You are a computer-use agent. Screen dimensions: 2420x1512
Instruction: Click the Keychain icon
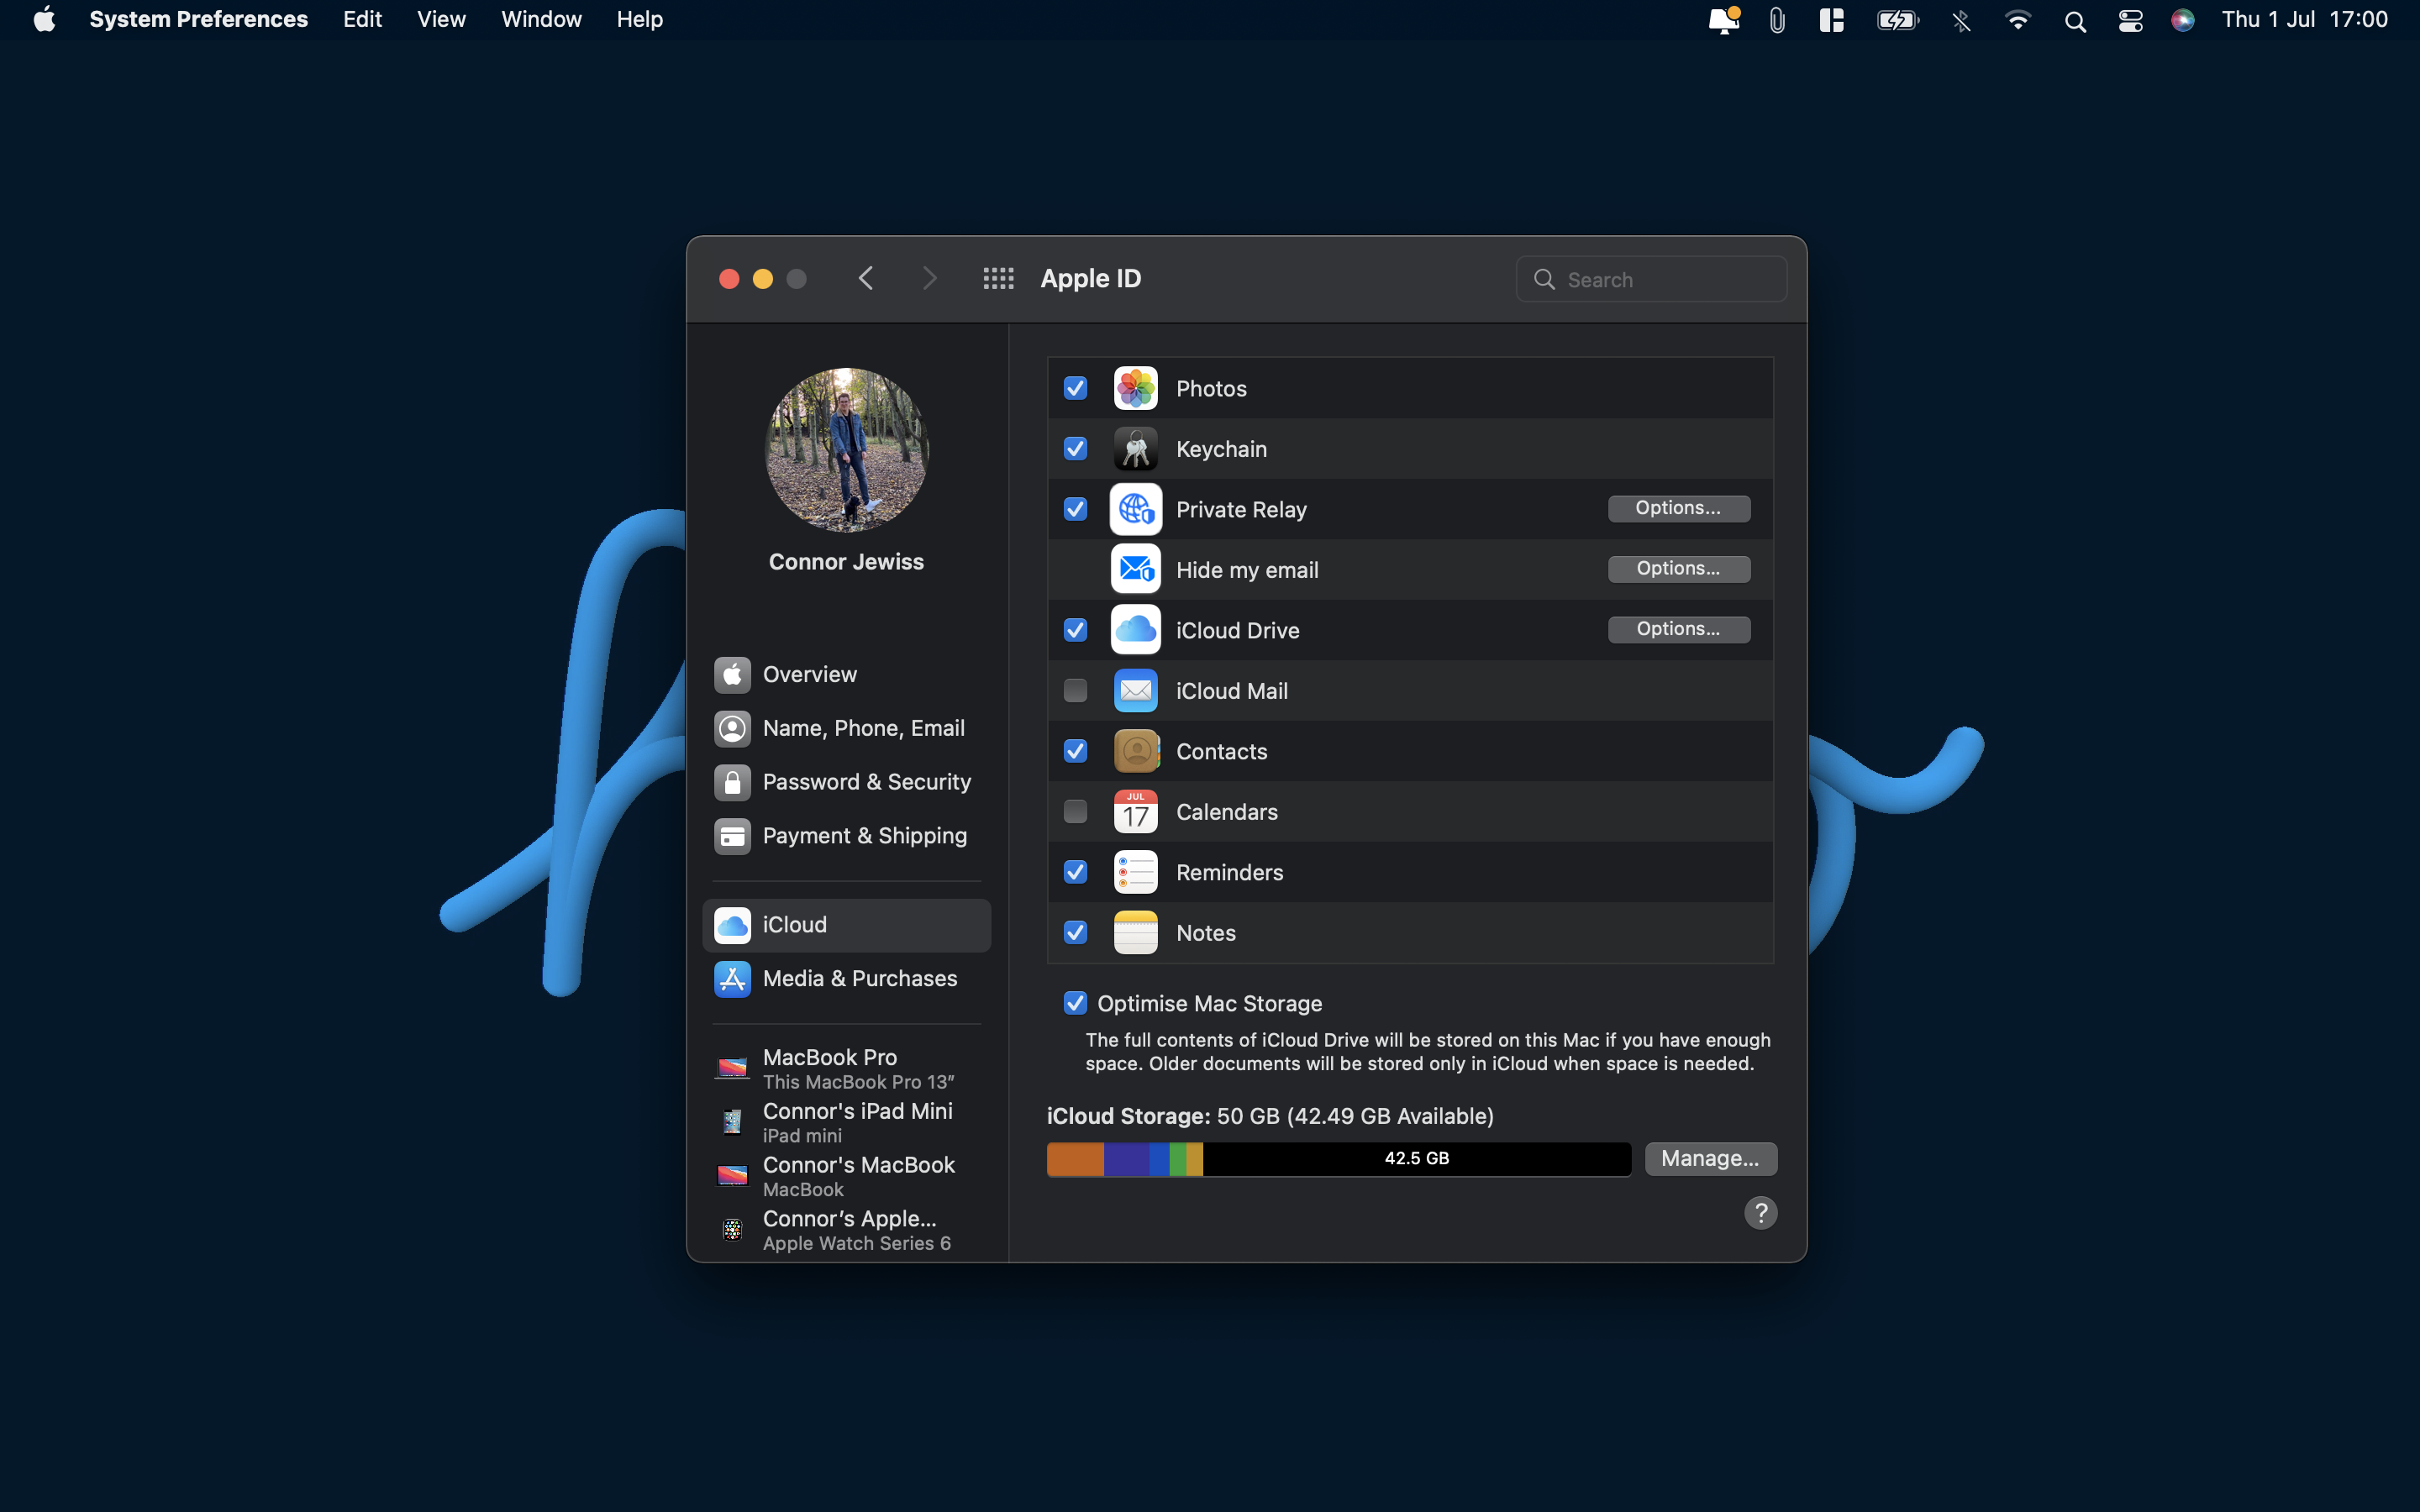pyautogui.click(x=1135, y=449)
